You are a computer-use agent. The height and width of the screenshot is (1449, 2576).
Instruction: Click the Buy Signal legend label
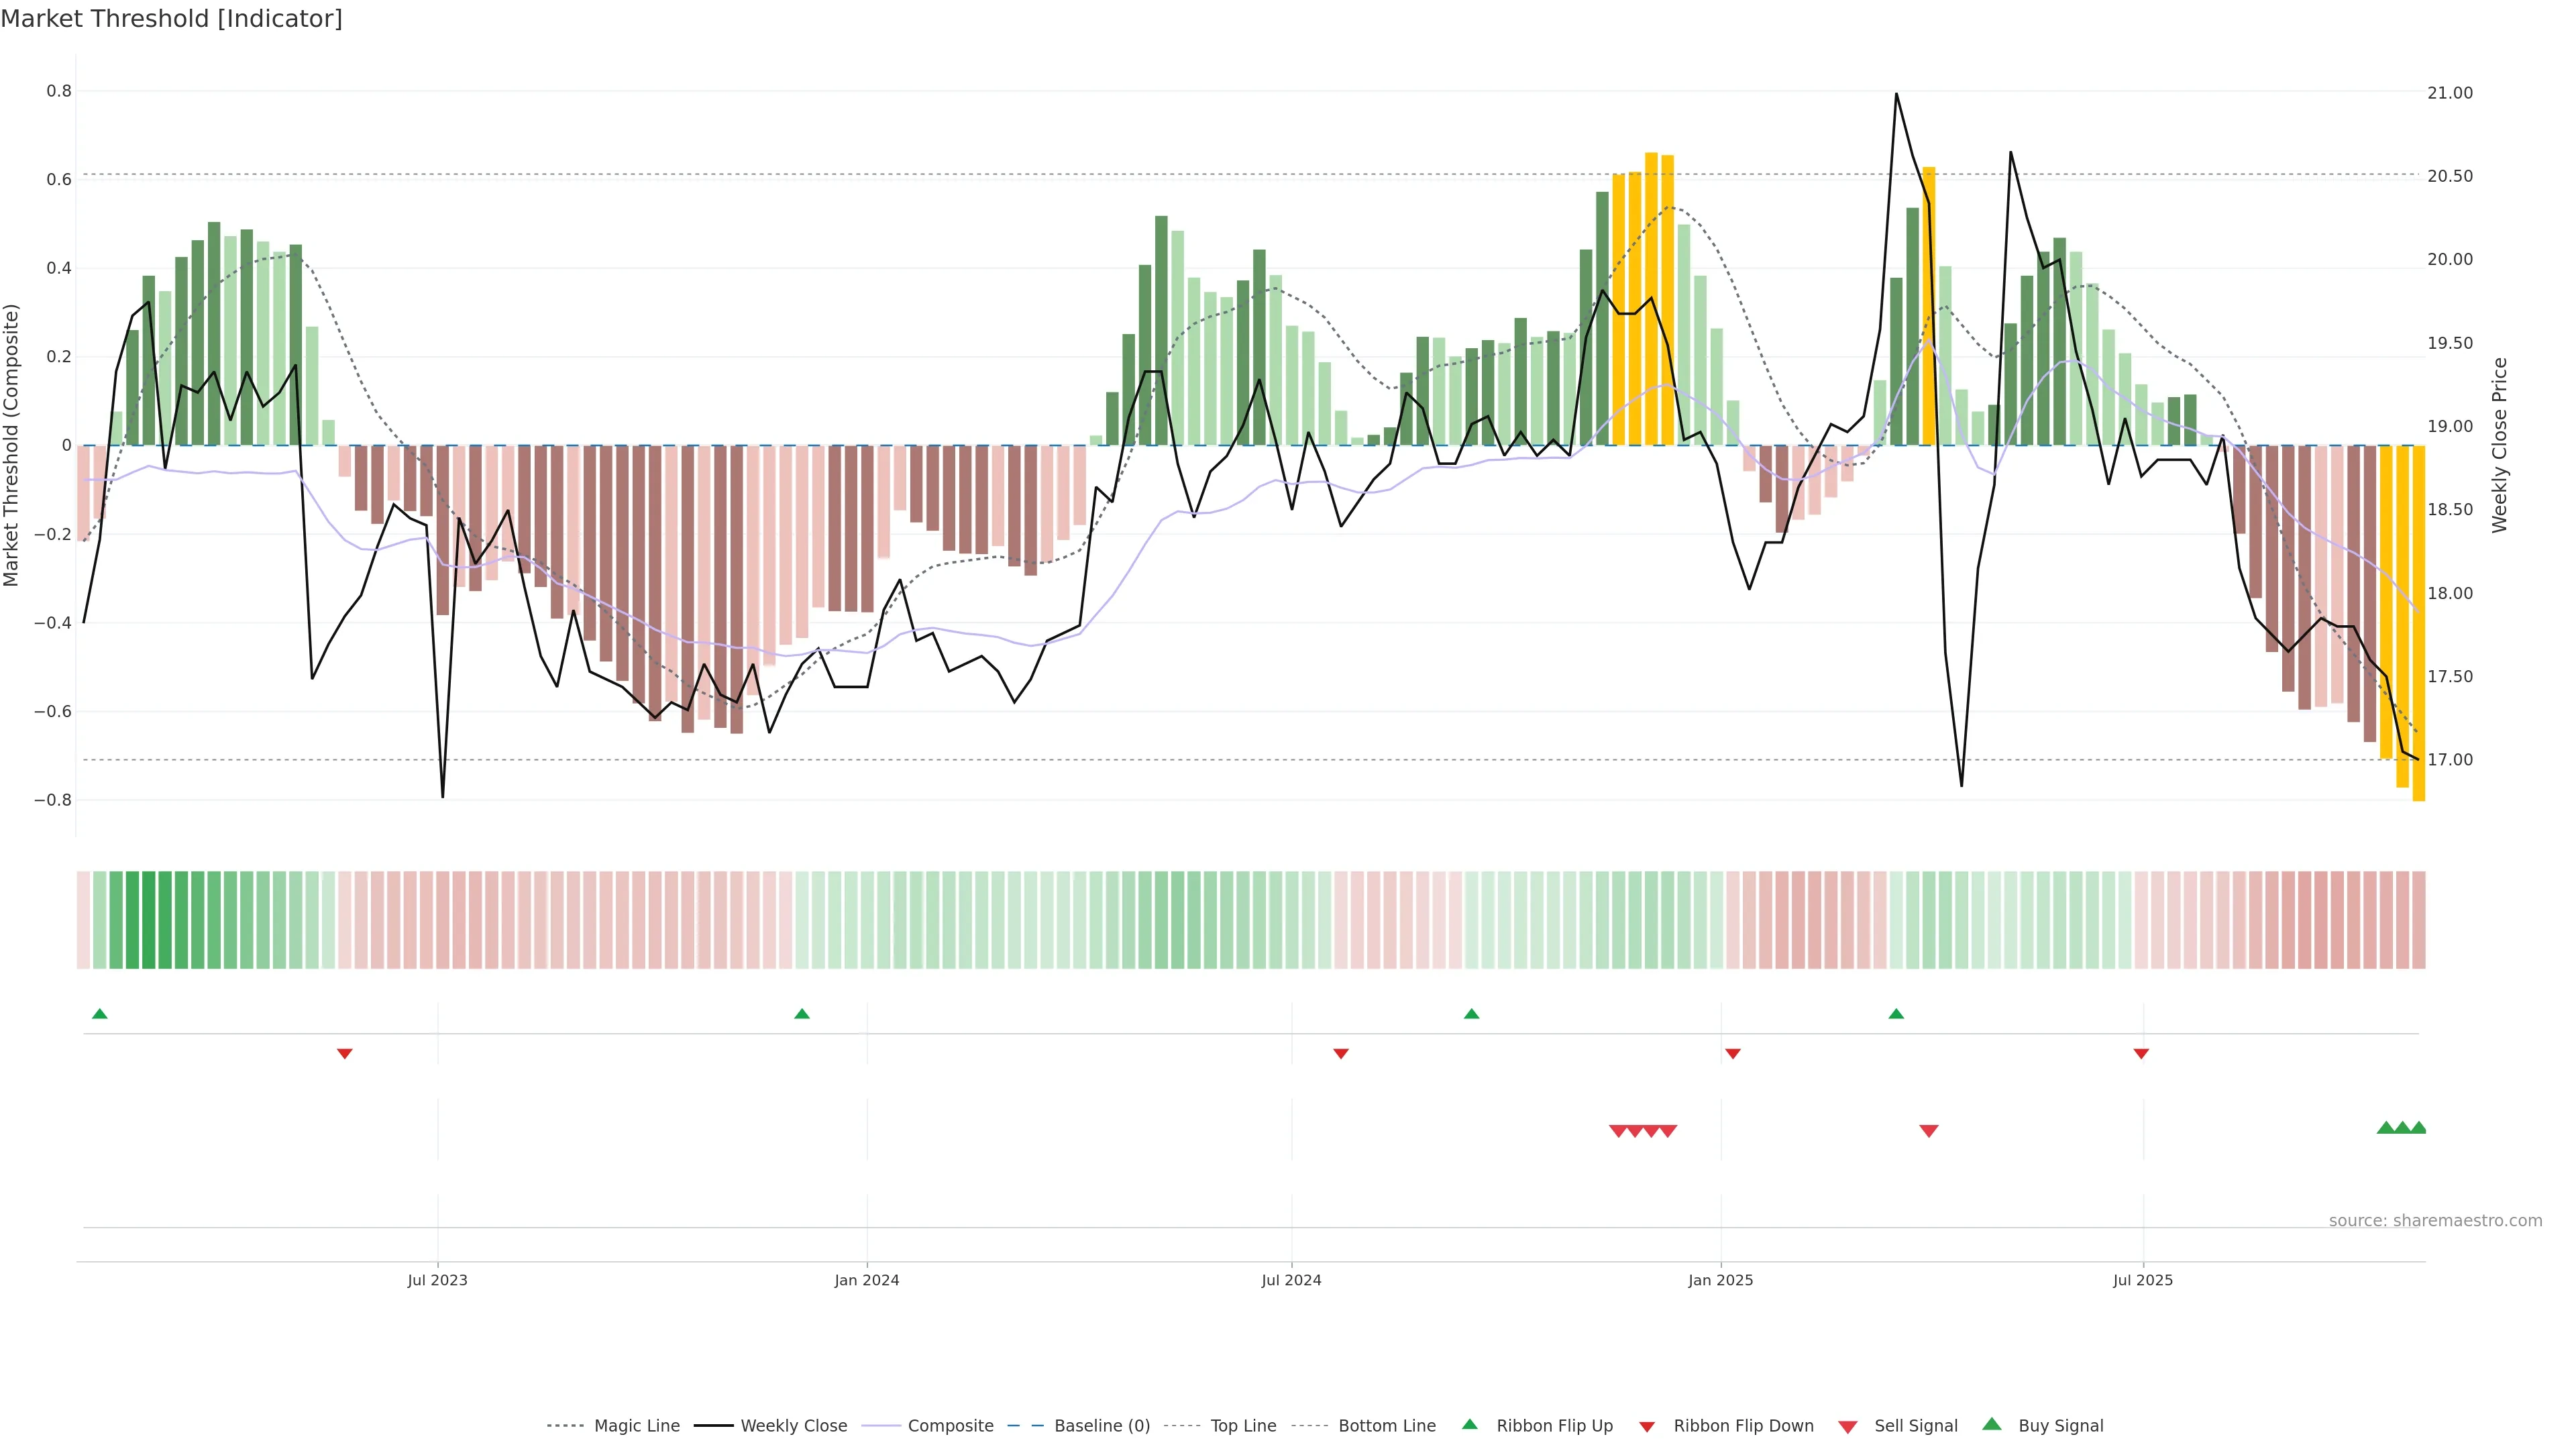(x=2060, y=1426)
